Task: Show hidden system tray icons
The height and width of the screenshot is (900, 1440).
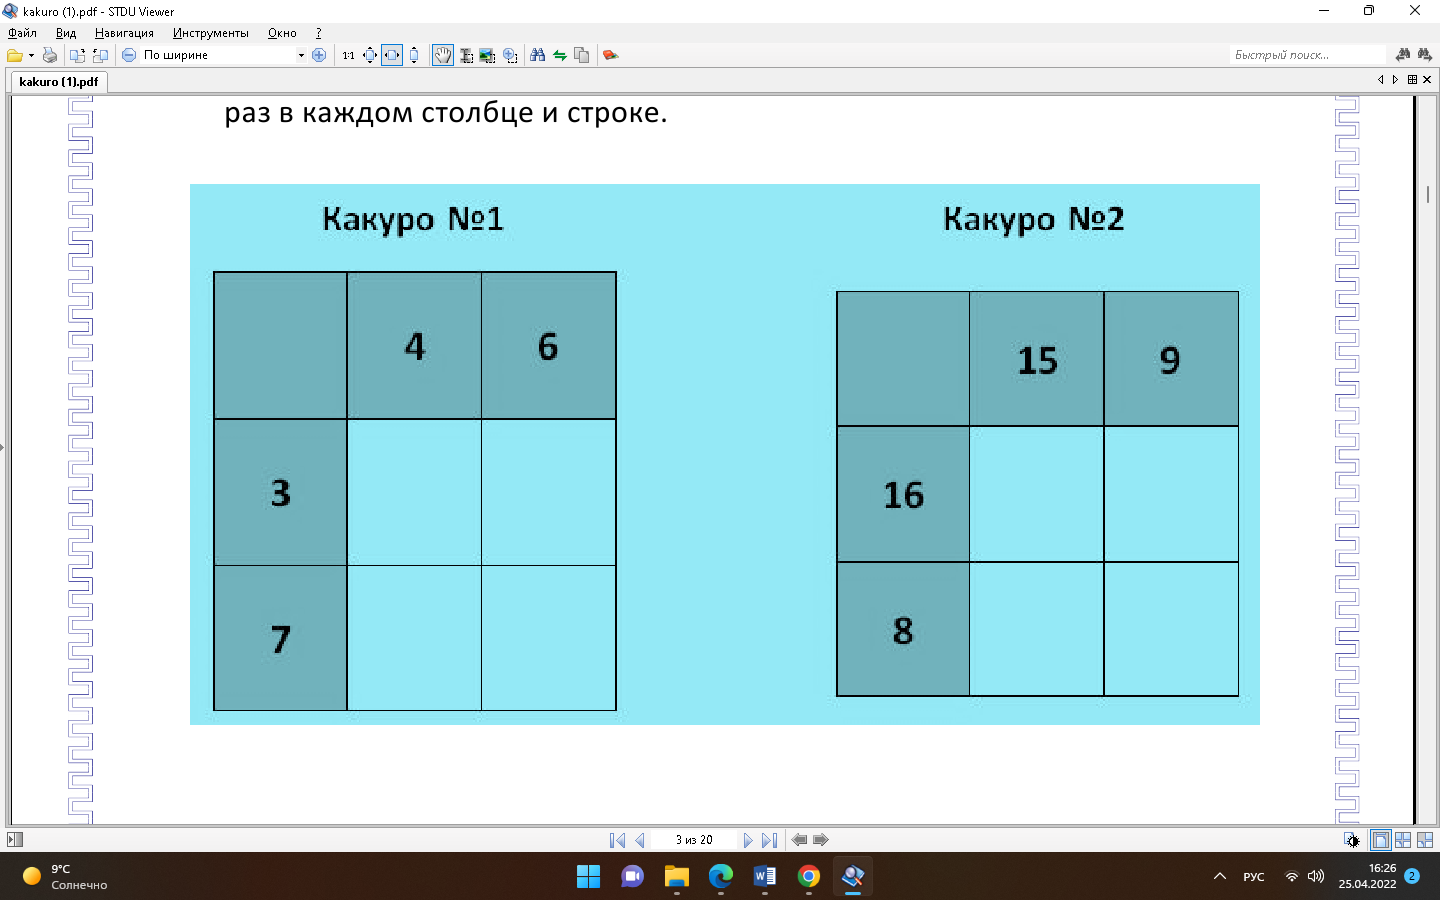Action: [1219, 876]
